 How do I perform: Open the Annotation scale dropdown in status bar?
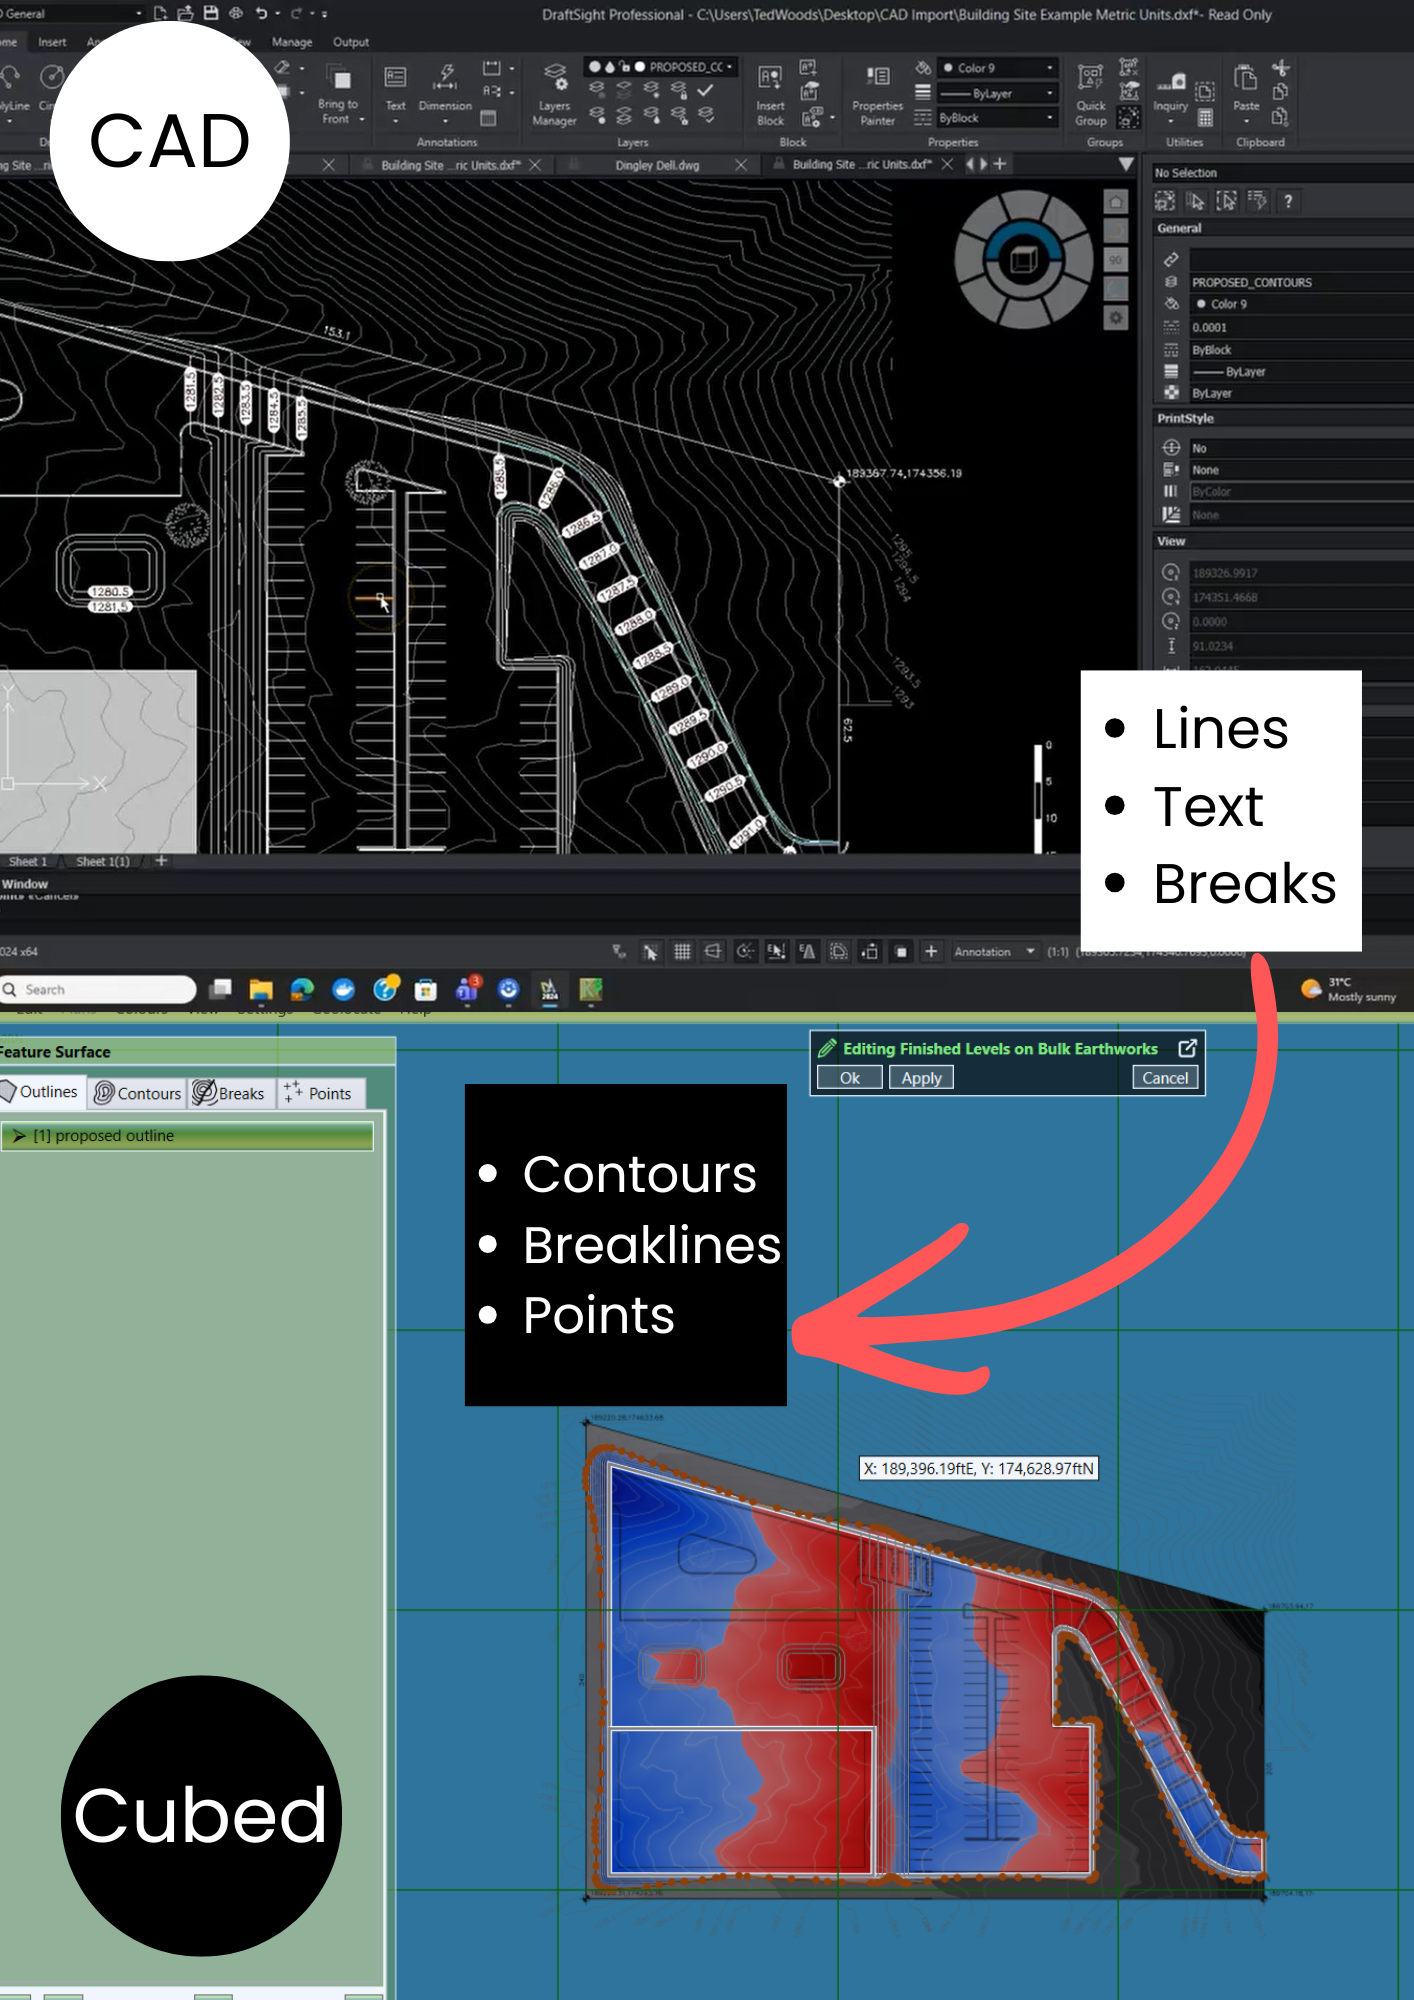(994, 952)
